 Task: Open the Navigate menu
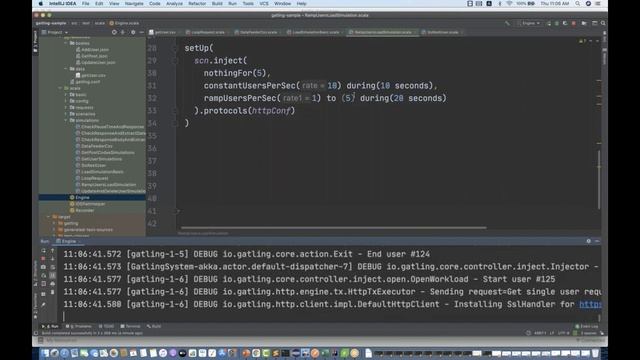click(134, 4)
